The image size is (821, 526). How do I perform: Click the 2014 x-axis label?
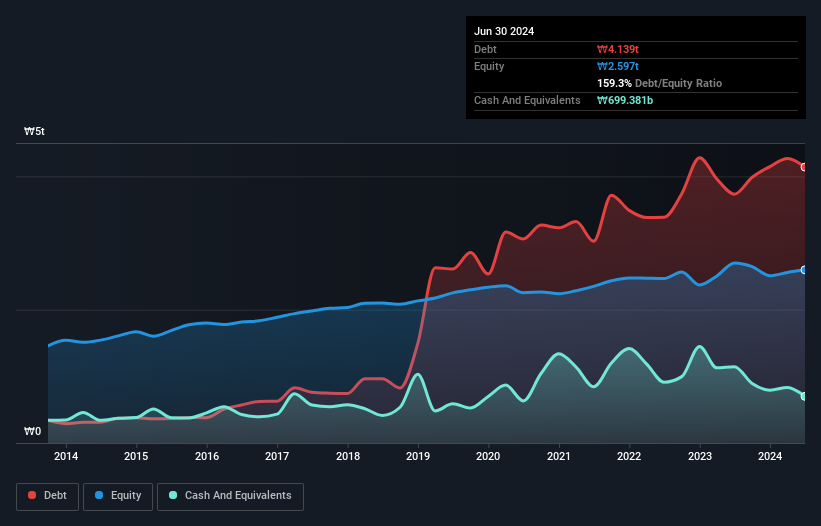[x=66, y=456]
